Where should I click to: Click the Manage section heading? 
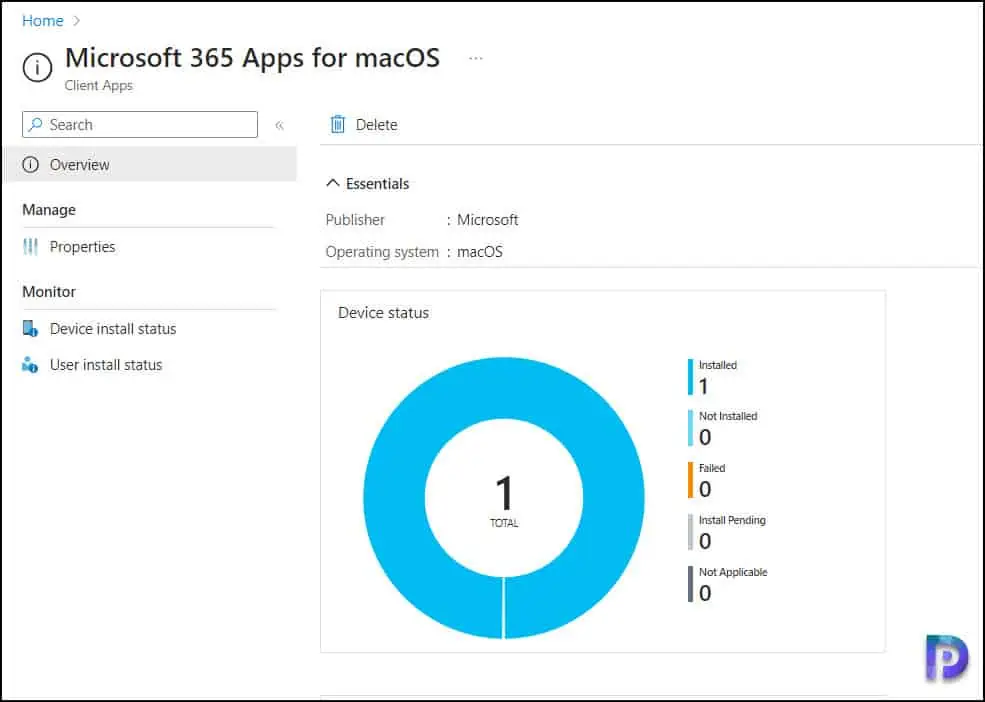click(x=49, y=210)
